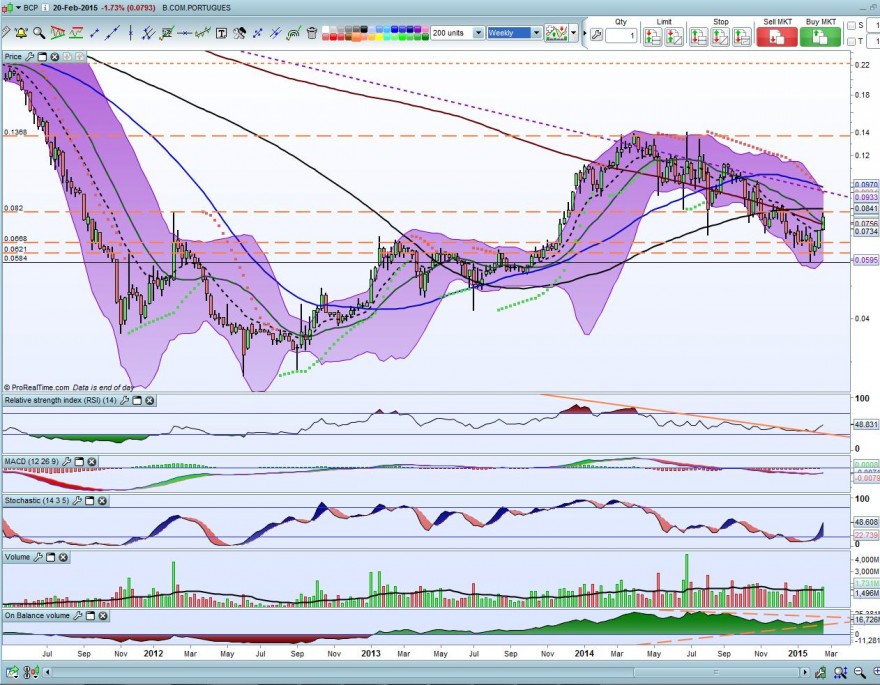Open the MACD panel wrench settings
The image size is (880, 685).
66,462
